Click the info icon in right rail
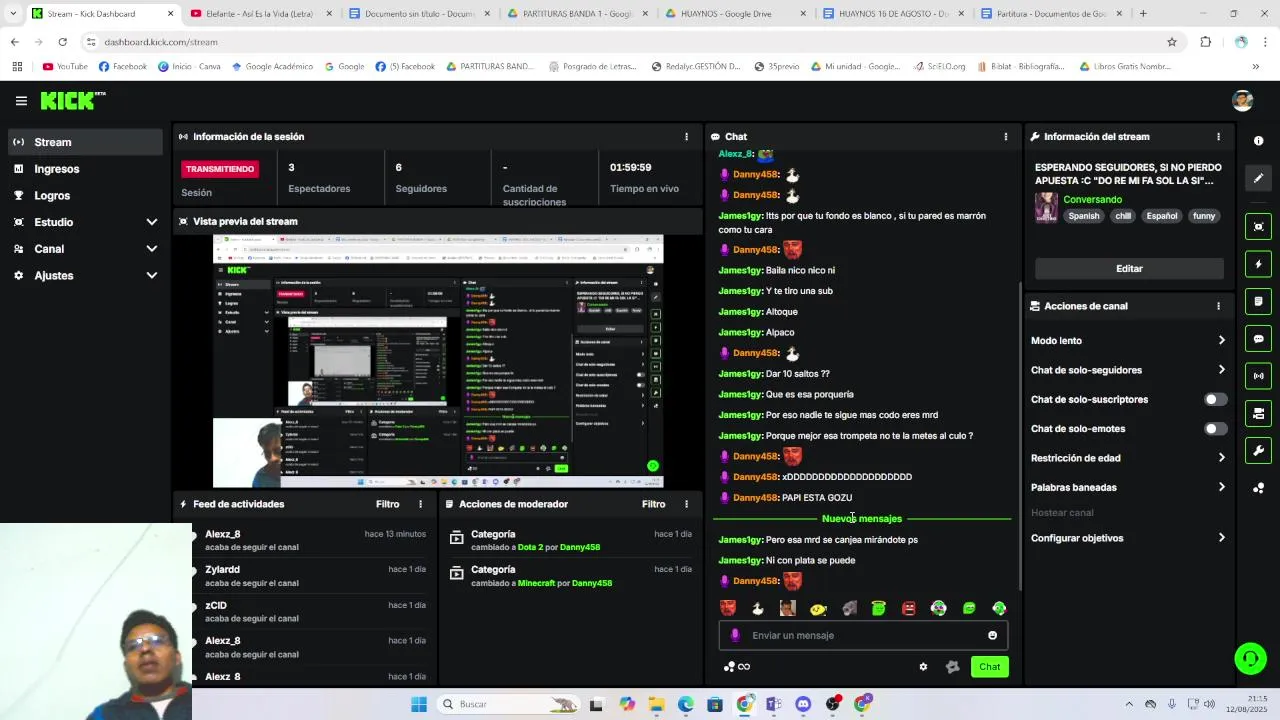This screenshot has width=1280, height=720. (x=1258, y=141)
